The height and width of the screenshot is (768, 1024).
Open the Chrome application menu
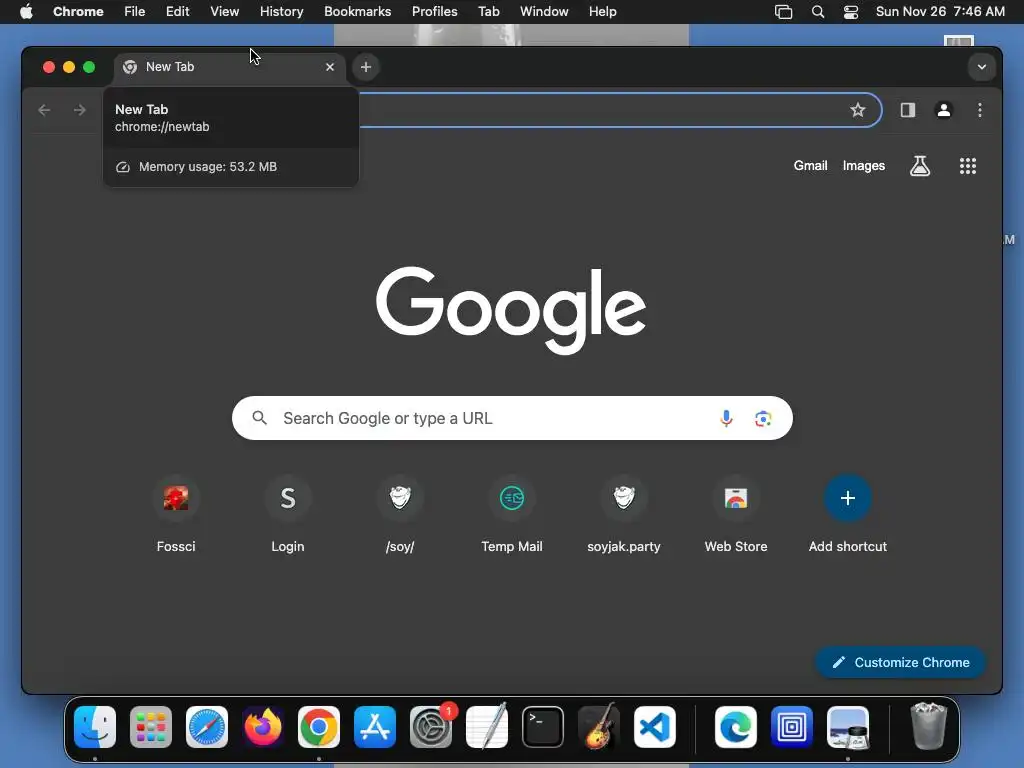pos(78,12)
